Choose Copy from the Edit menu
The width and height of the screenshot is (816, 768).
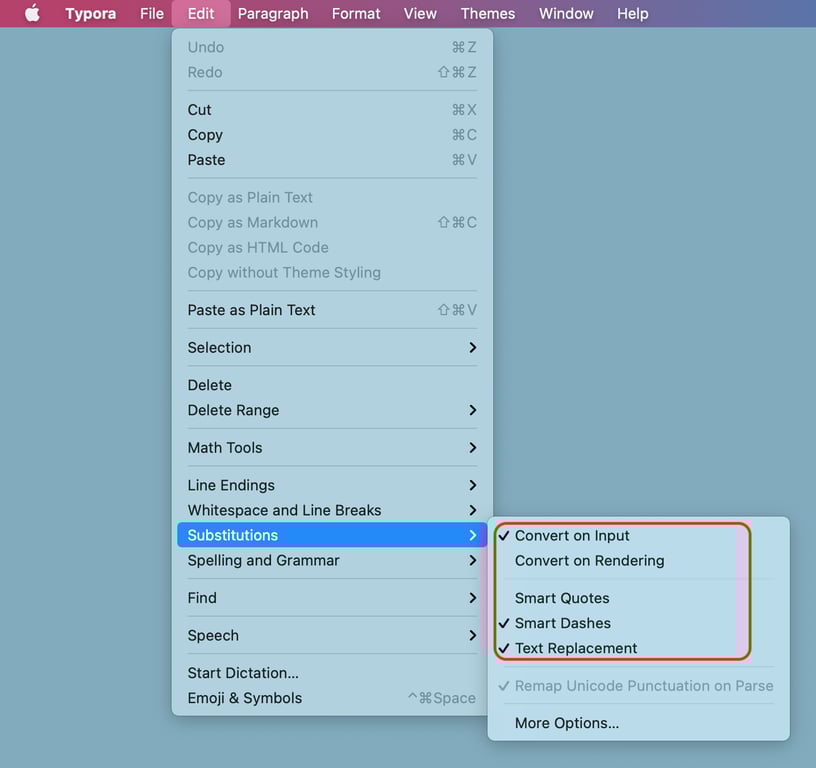[332, 135]
